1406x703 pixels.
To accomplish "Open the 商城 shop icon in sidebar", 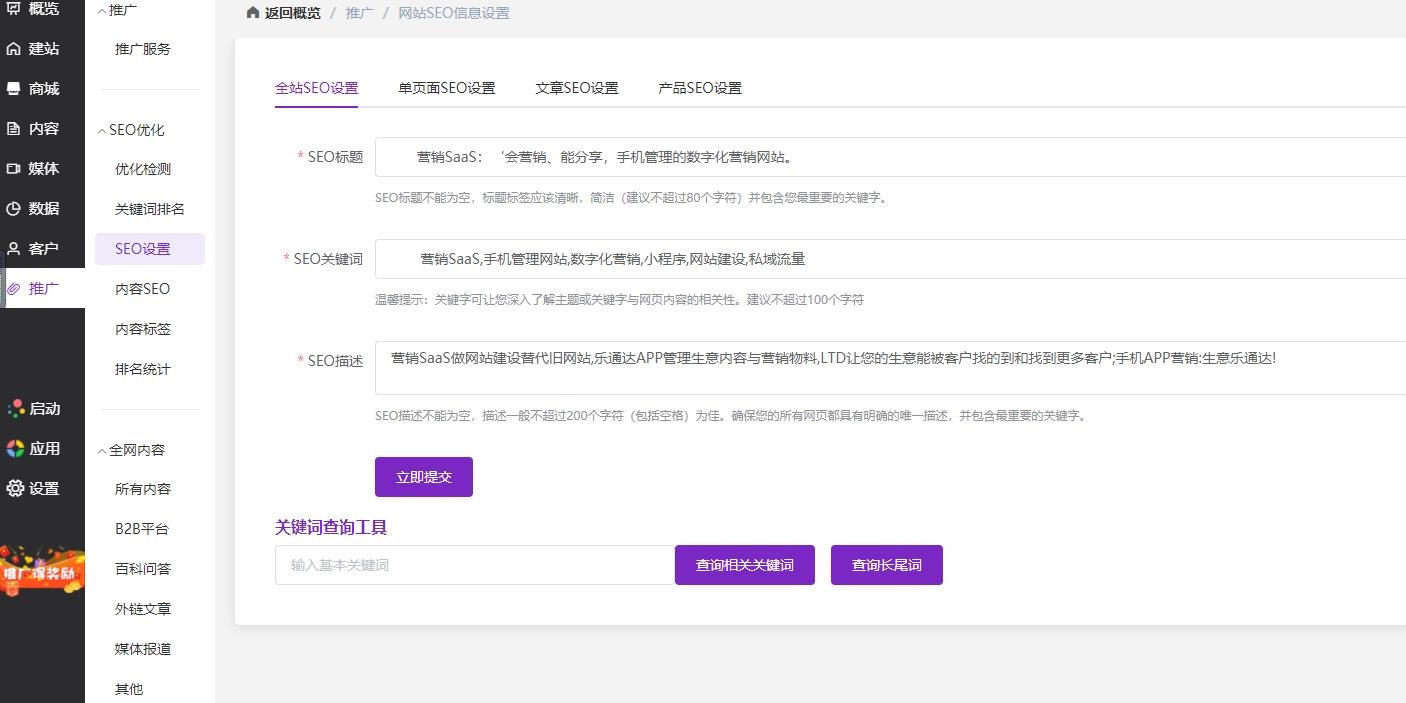I will point(14,89).
